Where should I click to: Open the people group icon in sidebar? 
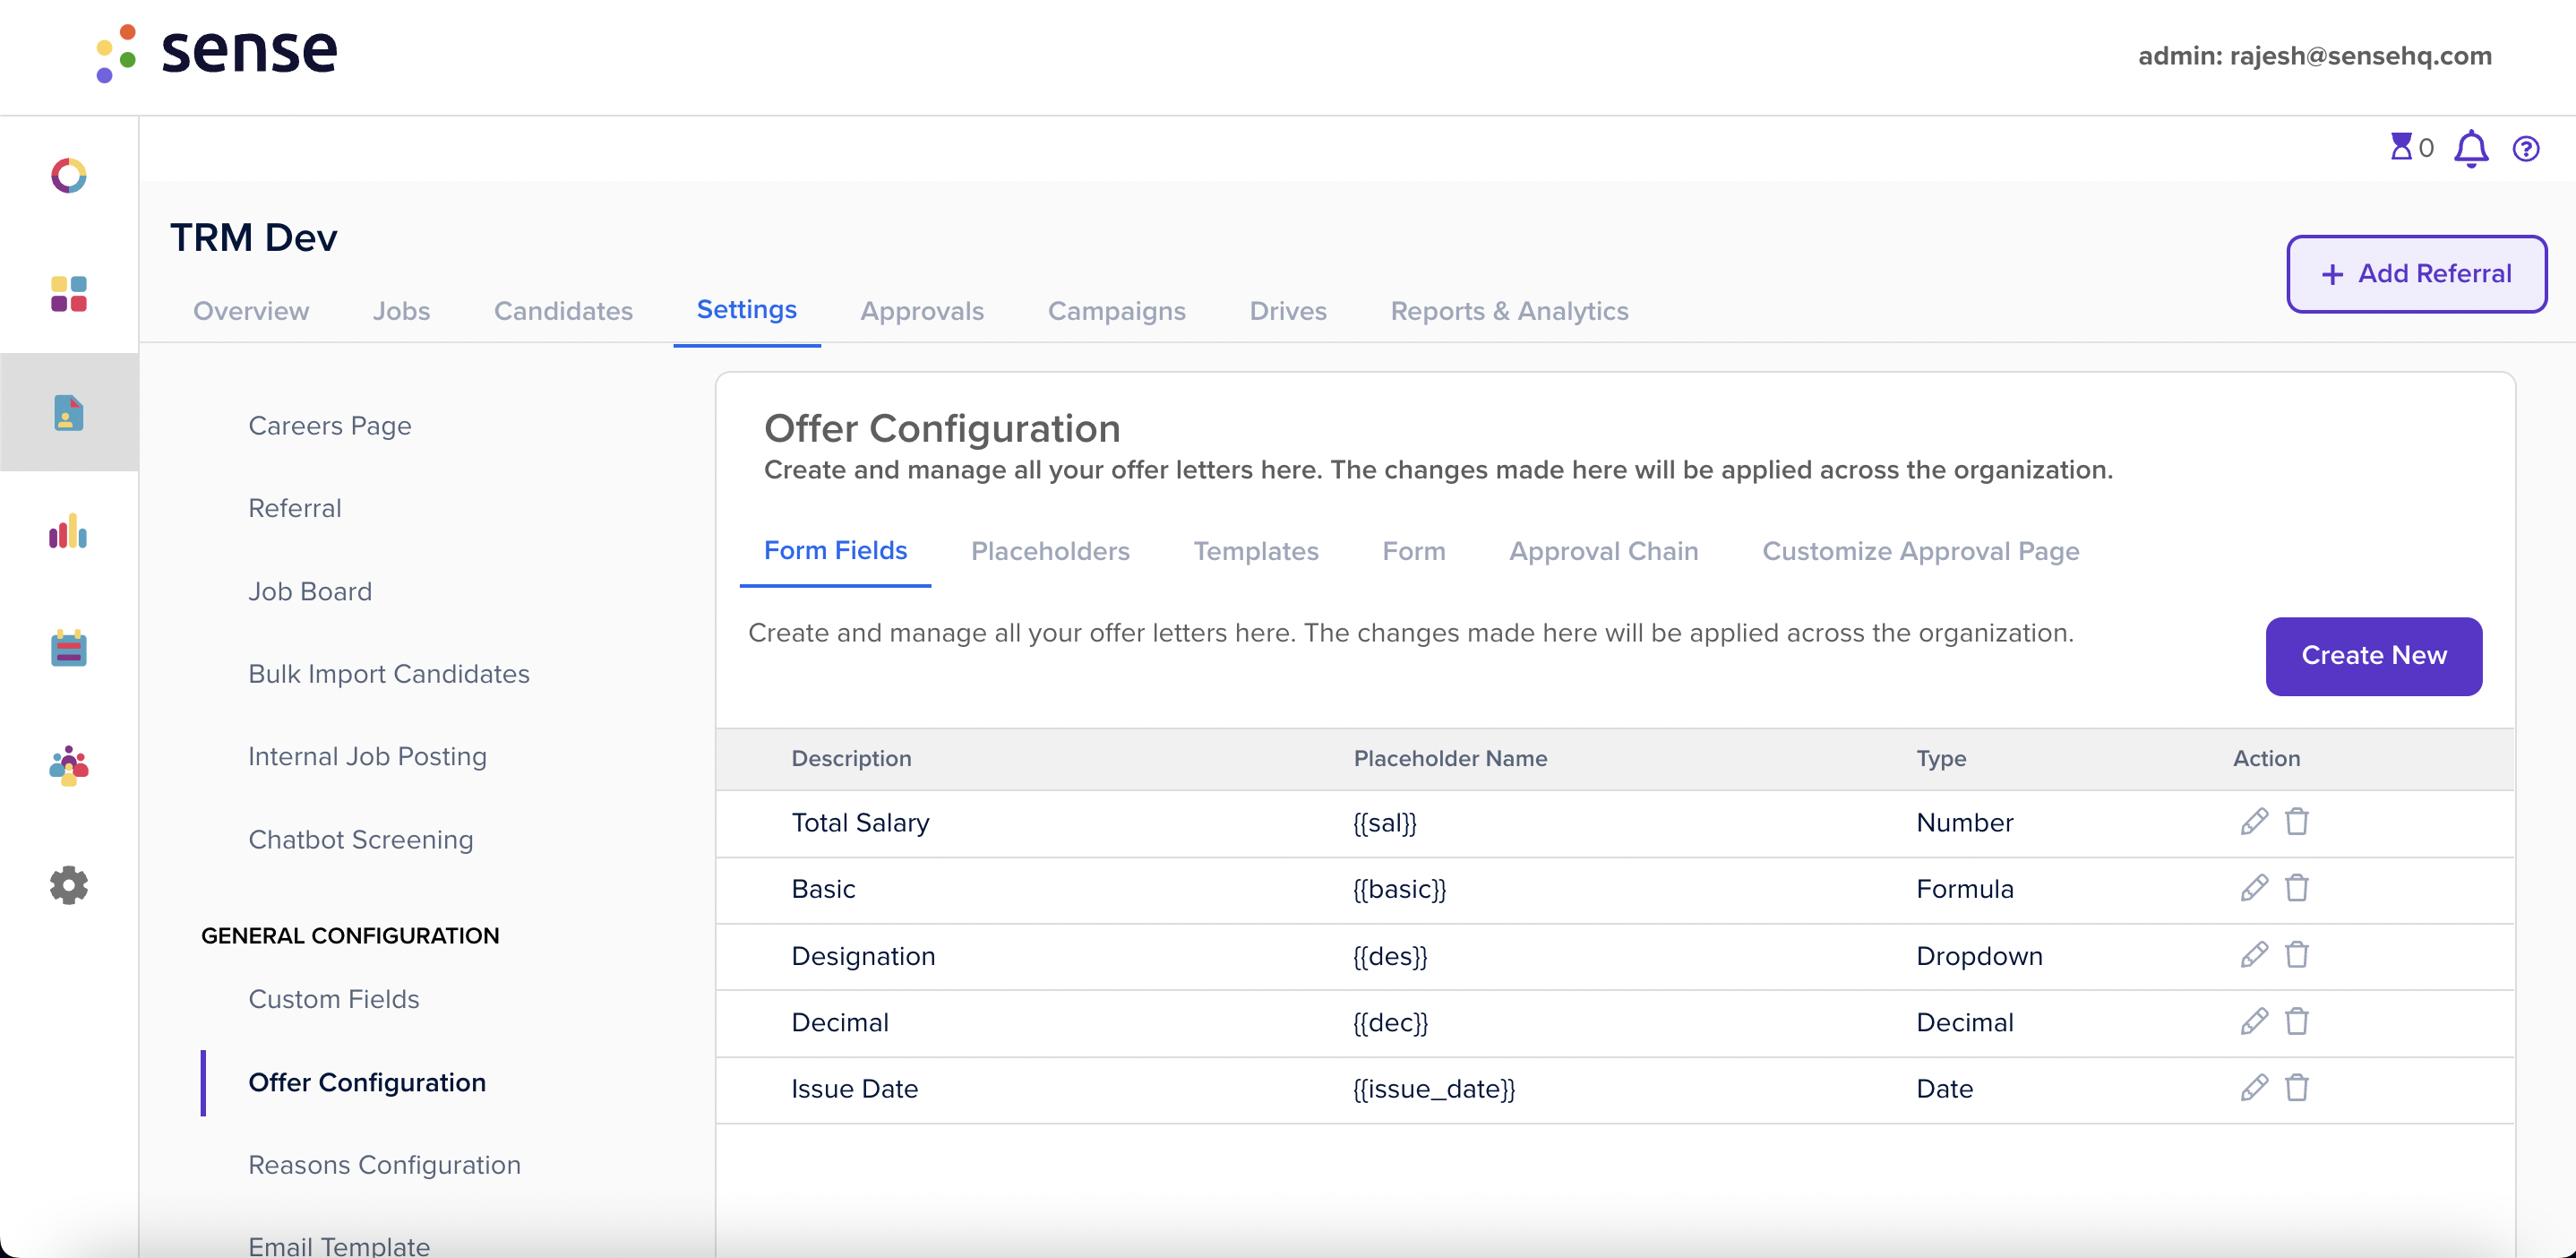69,766
